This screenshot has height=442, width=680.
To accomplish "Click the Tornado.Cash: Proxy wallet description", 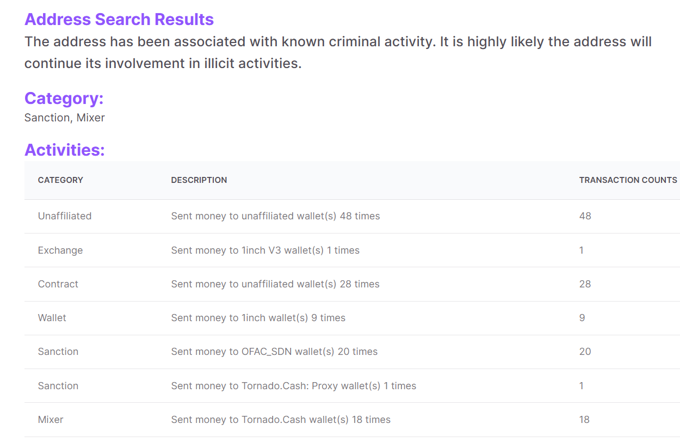I will 293,386.
